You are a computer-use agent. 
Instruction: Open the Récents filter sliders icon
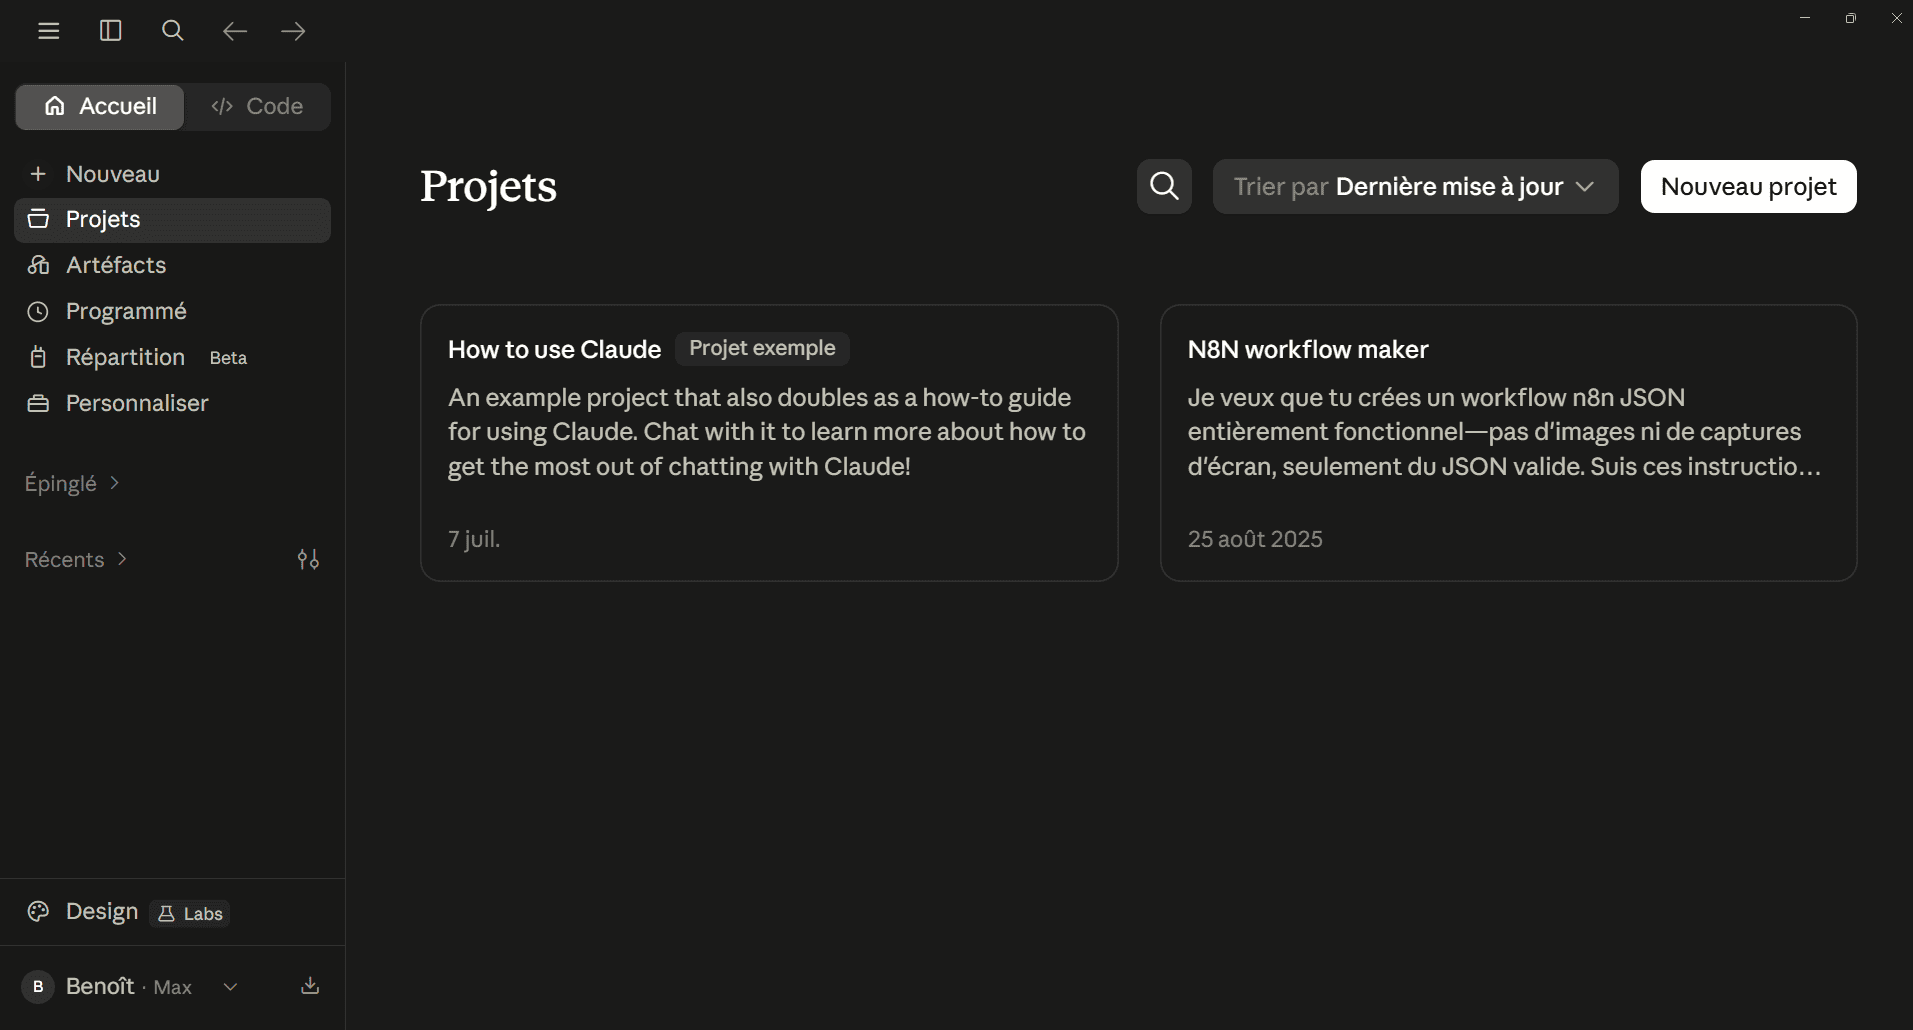(308, 559)
